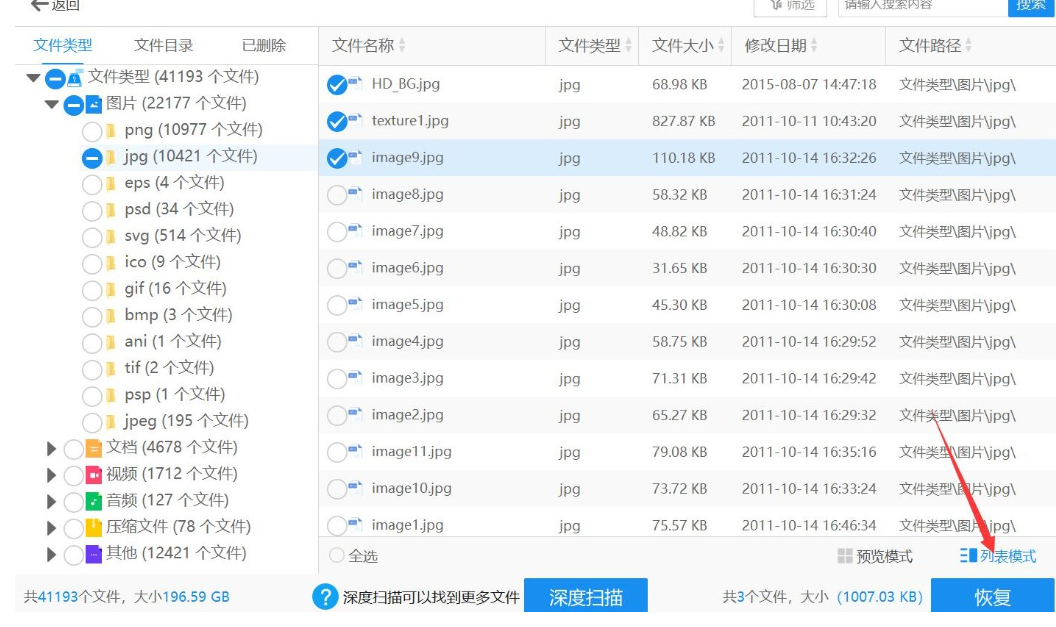
Task: Switch to 预览模式 view icon
Action: click(845, 556)
